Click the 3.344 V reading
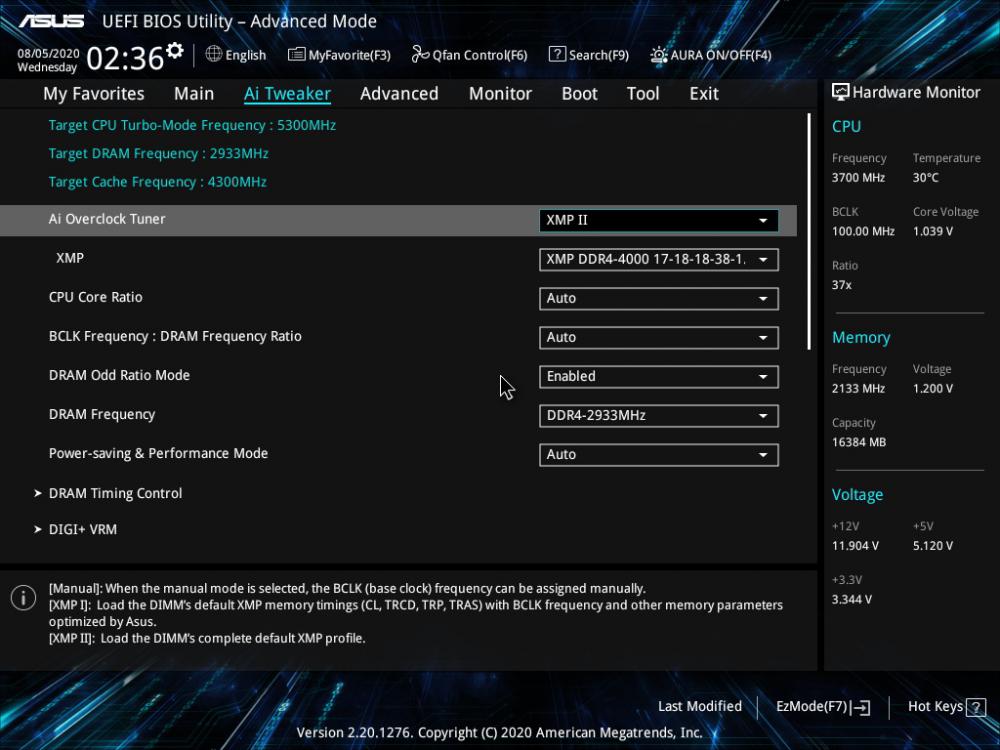 pos(851,599)
